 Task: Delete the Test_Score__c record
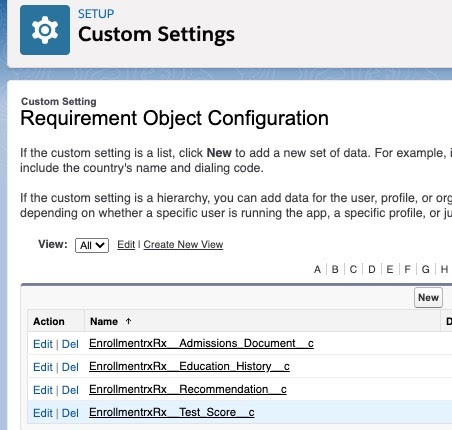[70, 413]
